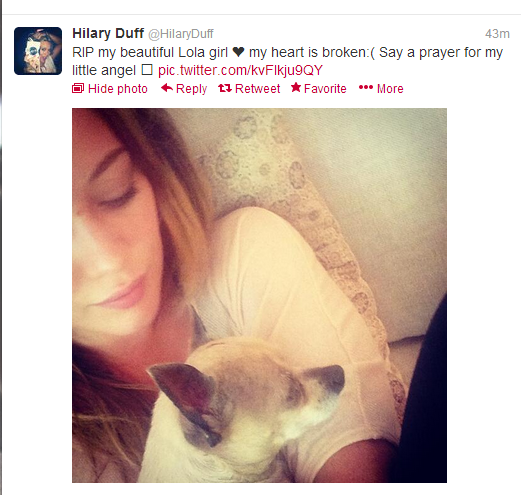Open the attached photo of woman and dog
The width and height of the screenshot is (521, 495).
point(259,295)
